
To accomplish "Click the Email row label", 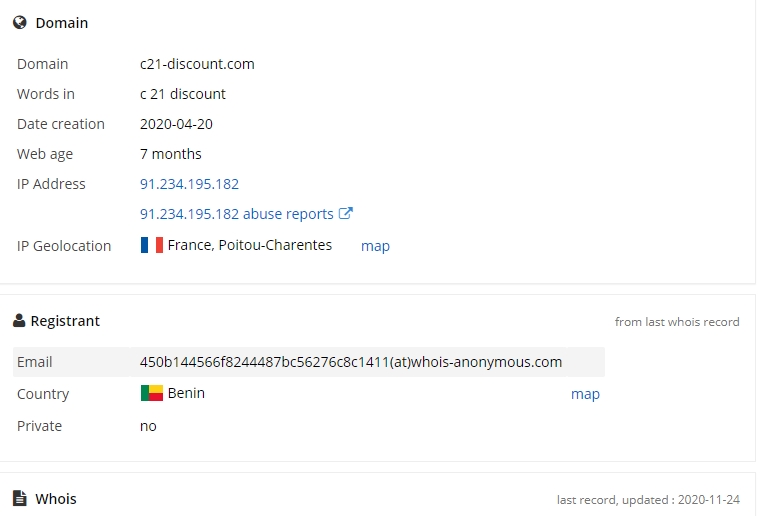I will coord(34,362).
